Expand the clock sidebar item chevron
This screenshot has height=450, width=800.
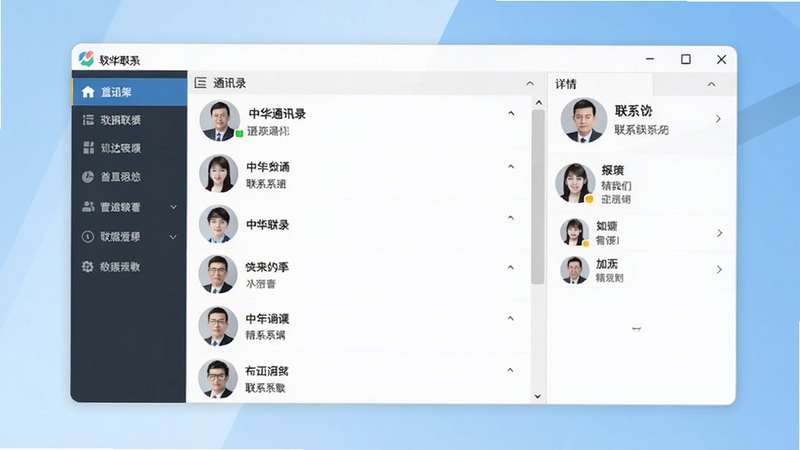click(173, 237)
